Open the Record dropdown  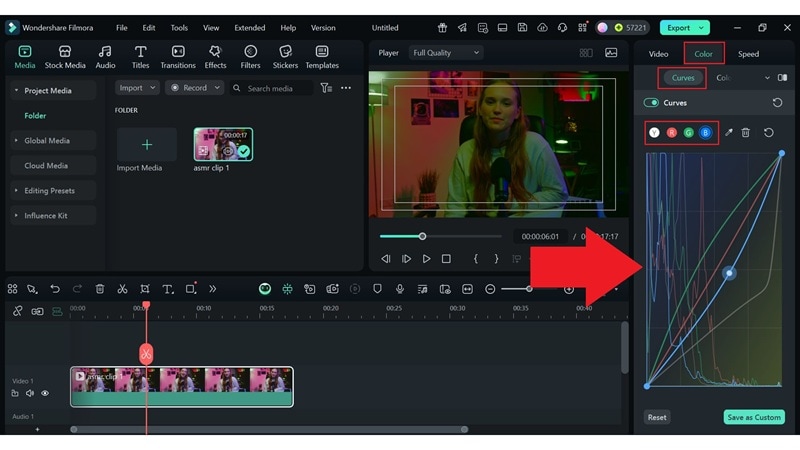[x=194, y=88]
